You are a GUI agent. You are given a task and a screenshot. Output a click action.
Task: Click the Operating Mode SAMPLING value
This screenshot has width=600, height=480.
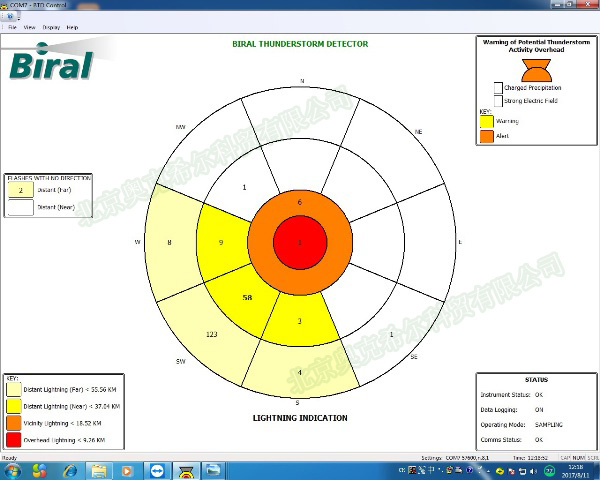tap(549, 424)
